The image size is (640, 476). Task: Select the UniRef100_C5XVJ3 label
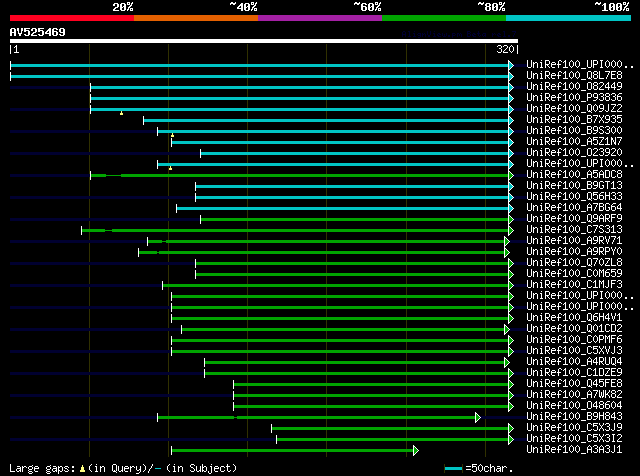(x=574, y=351)
